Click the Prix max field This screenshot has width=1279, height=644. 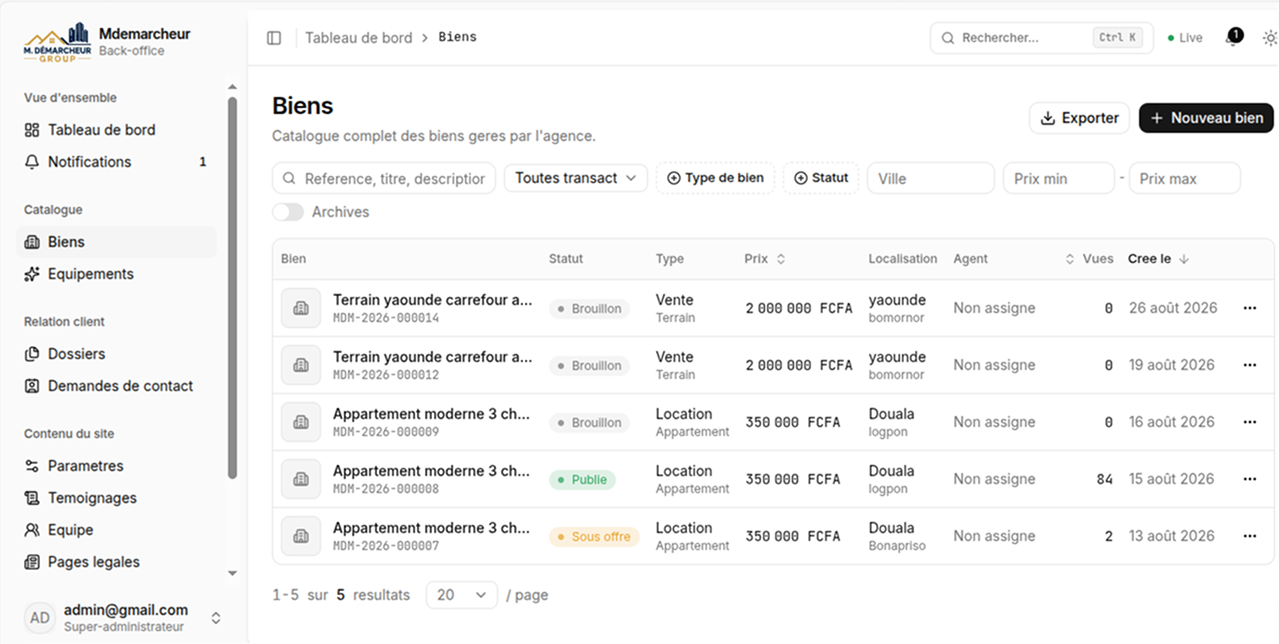(x=1185, y=178)
